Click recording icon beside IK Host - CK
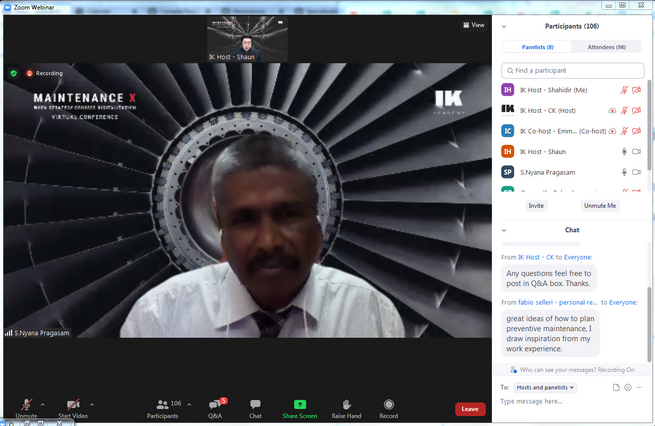The height and width of the screenshot is (426, 655). [612, 110]
